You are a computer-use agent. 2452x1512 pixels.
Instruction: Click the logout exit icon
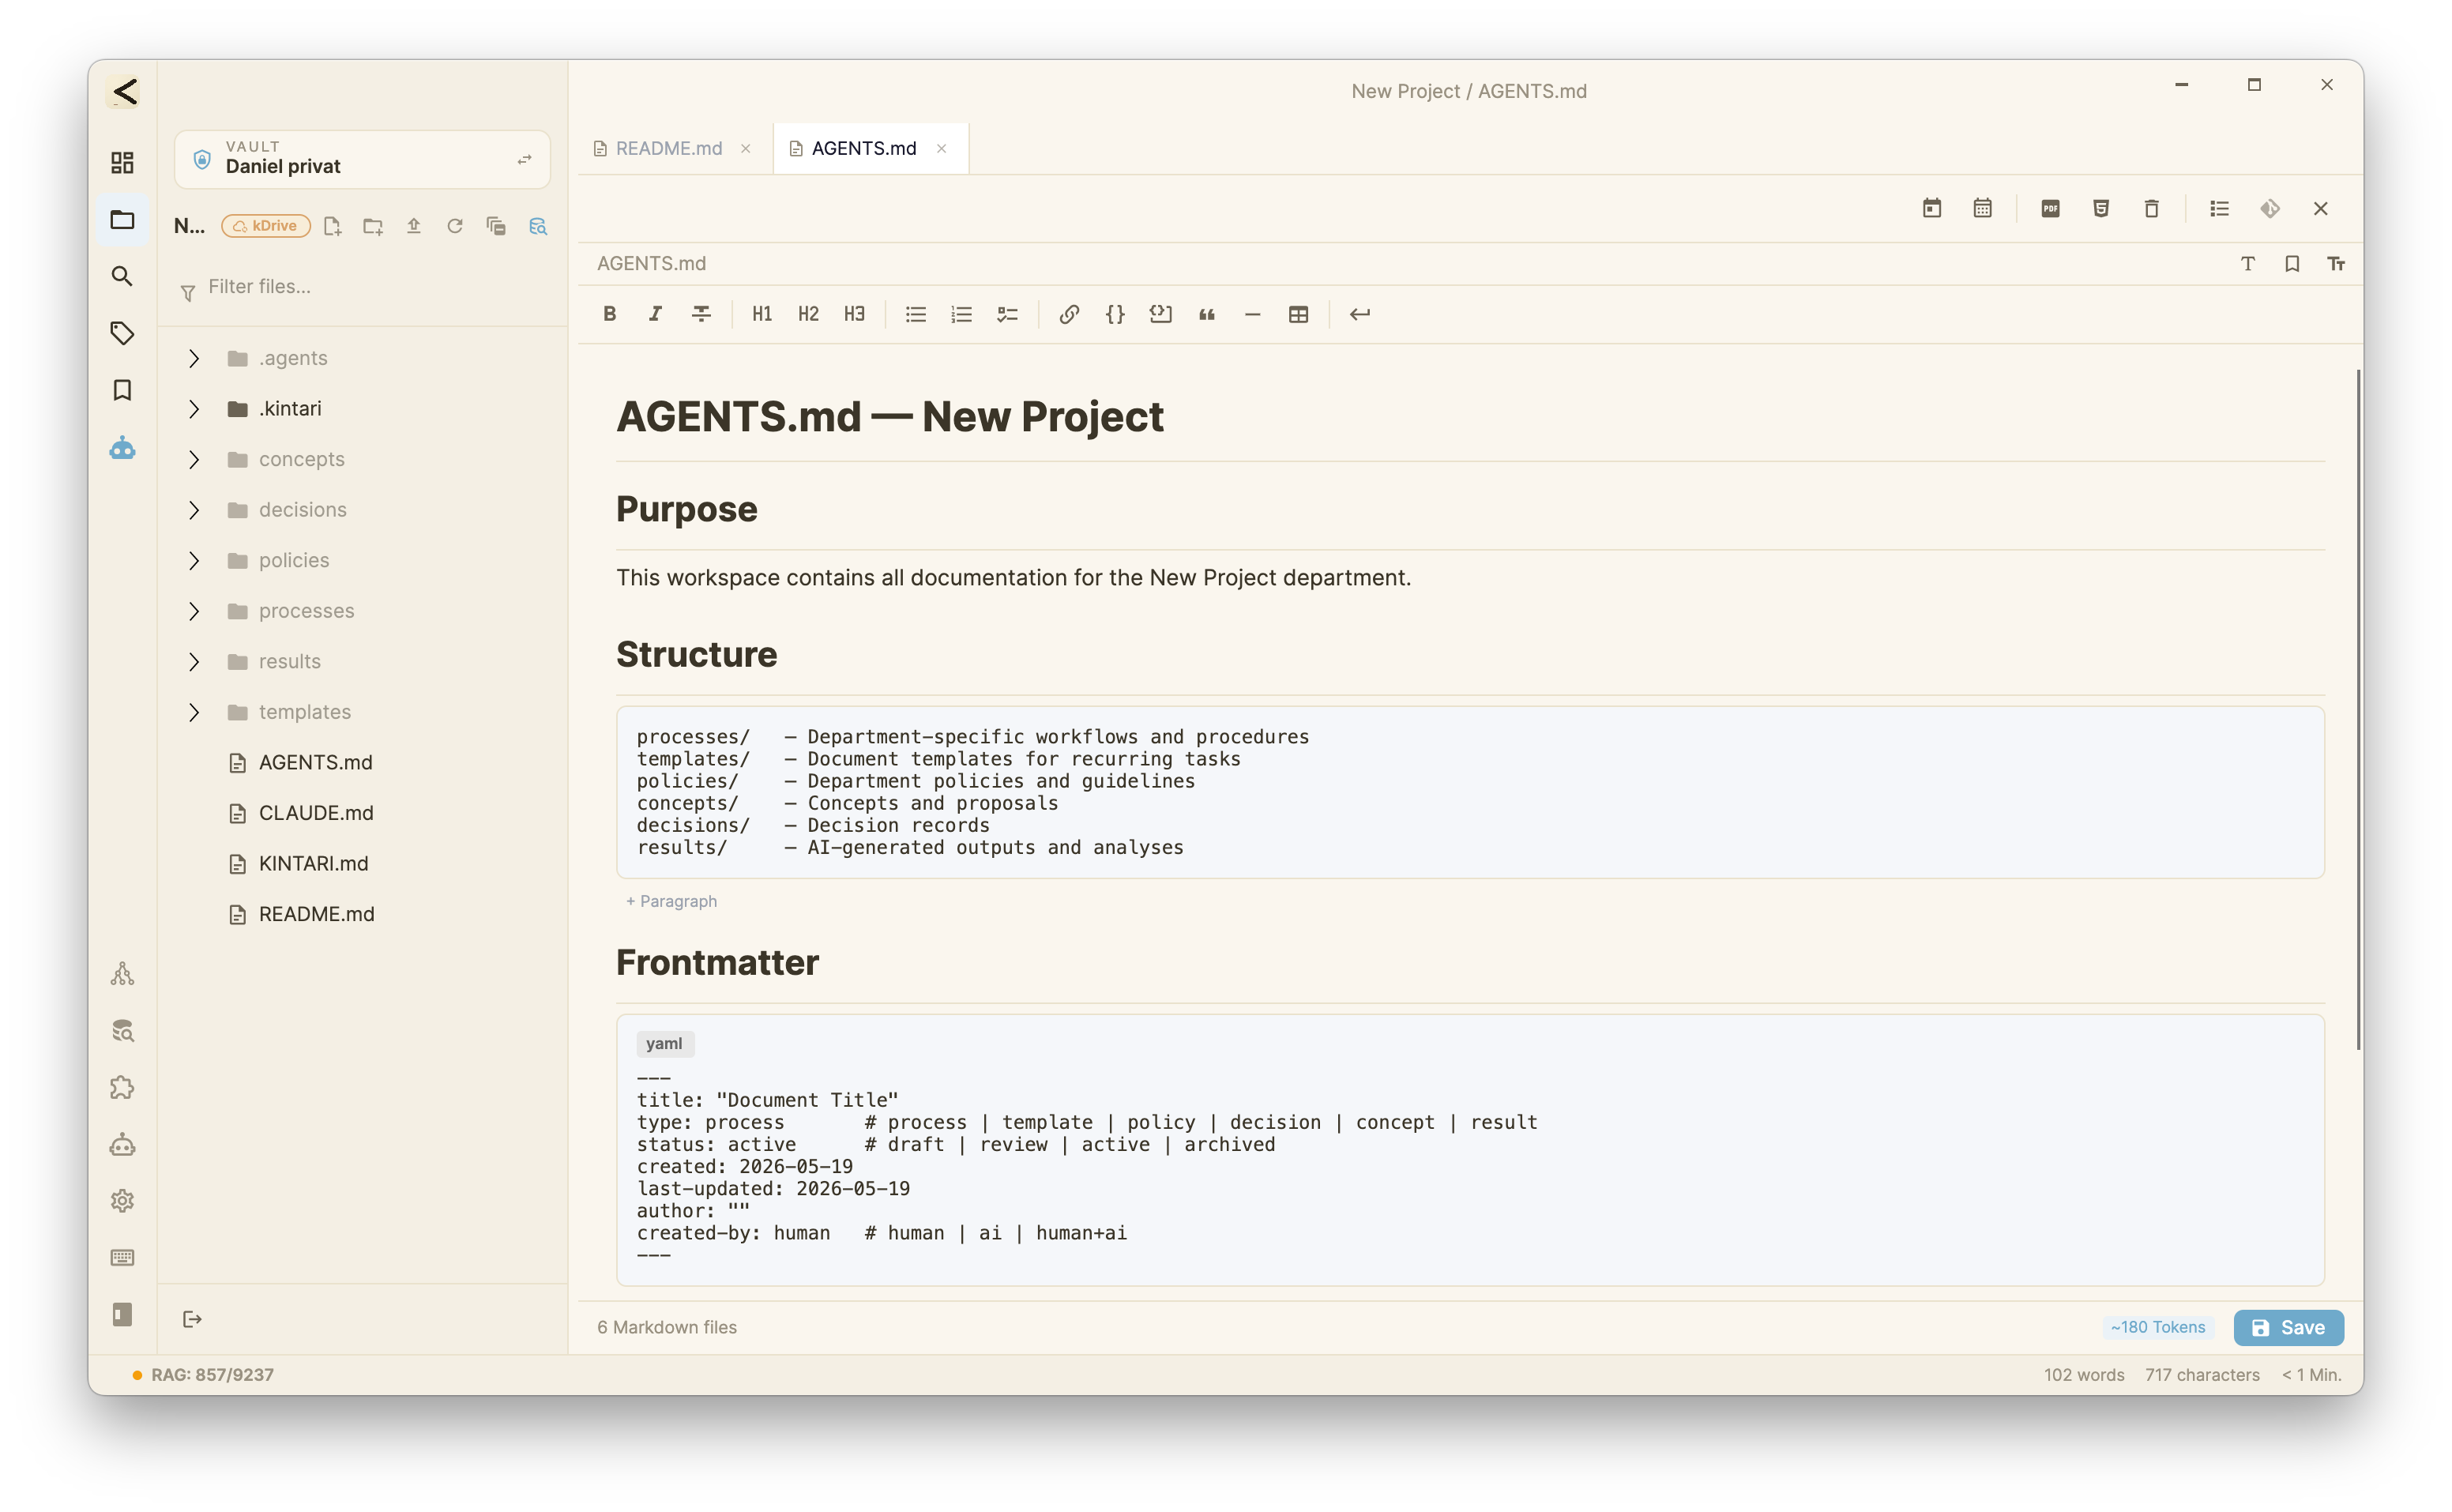coord(192,1320)
